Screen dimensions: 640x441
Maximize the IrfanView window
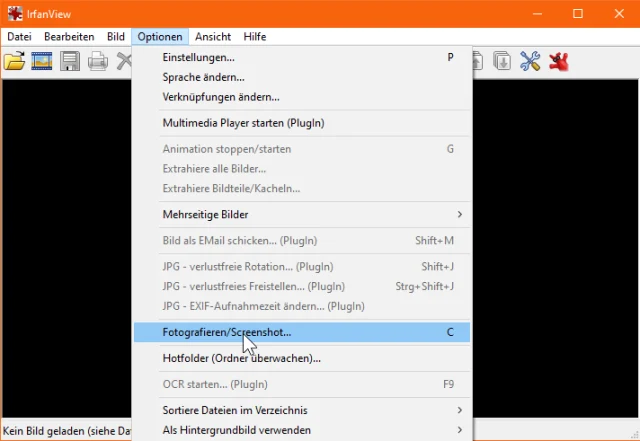pyautogui.click(x=578, y=14)
